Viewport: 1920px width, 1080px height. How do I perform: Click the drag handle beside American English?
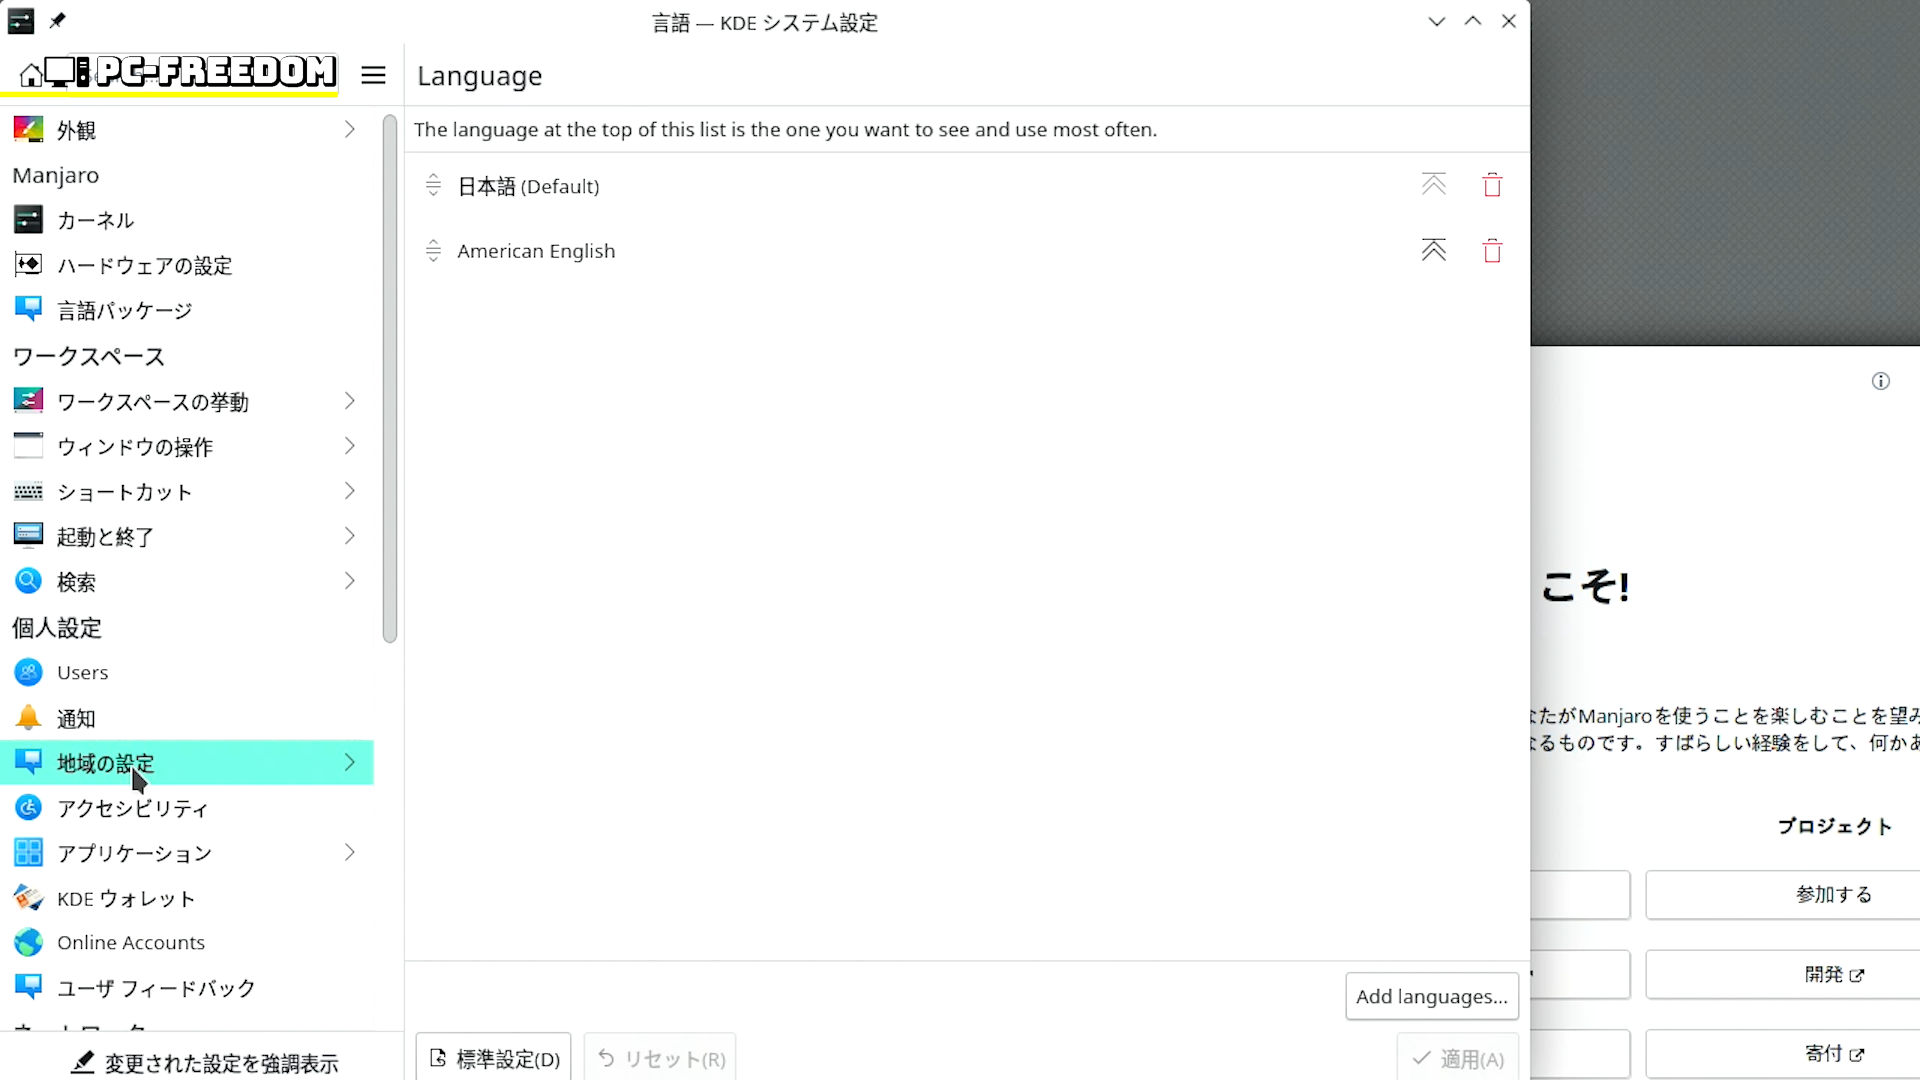[433, 251]
